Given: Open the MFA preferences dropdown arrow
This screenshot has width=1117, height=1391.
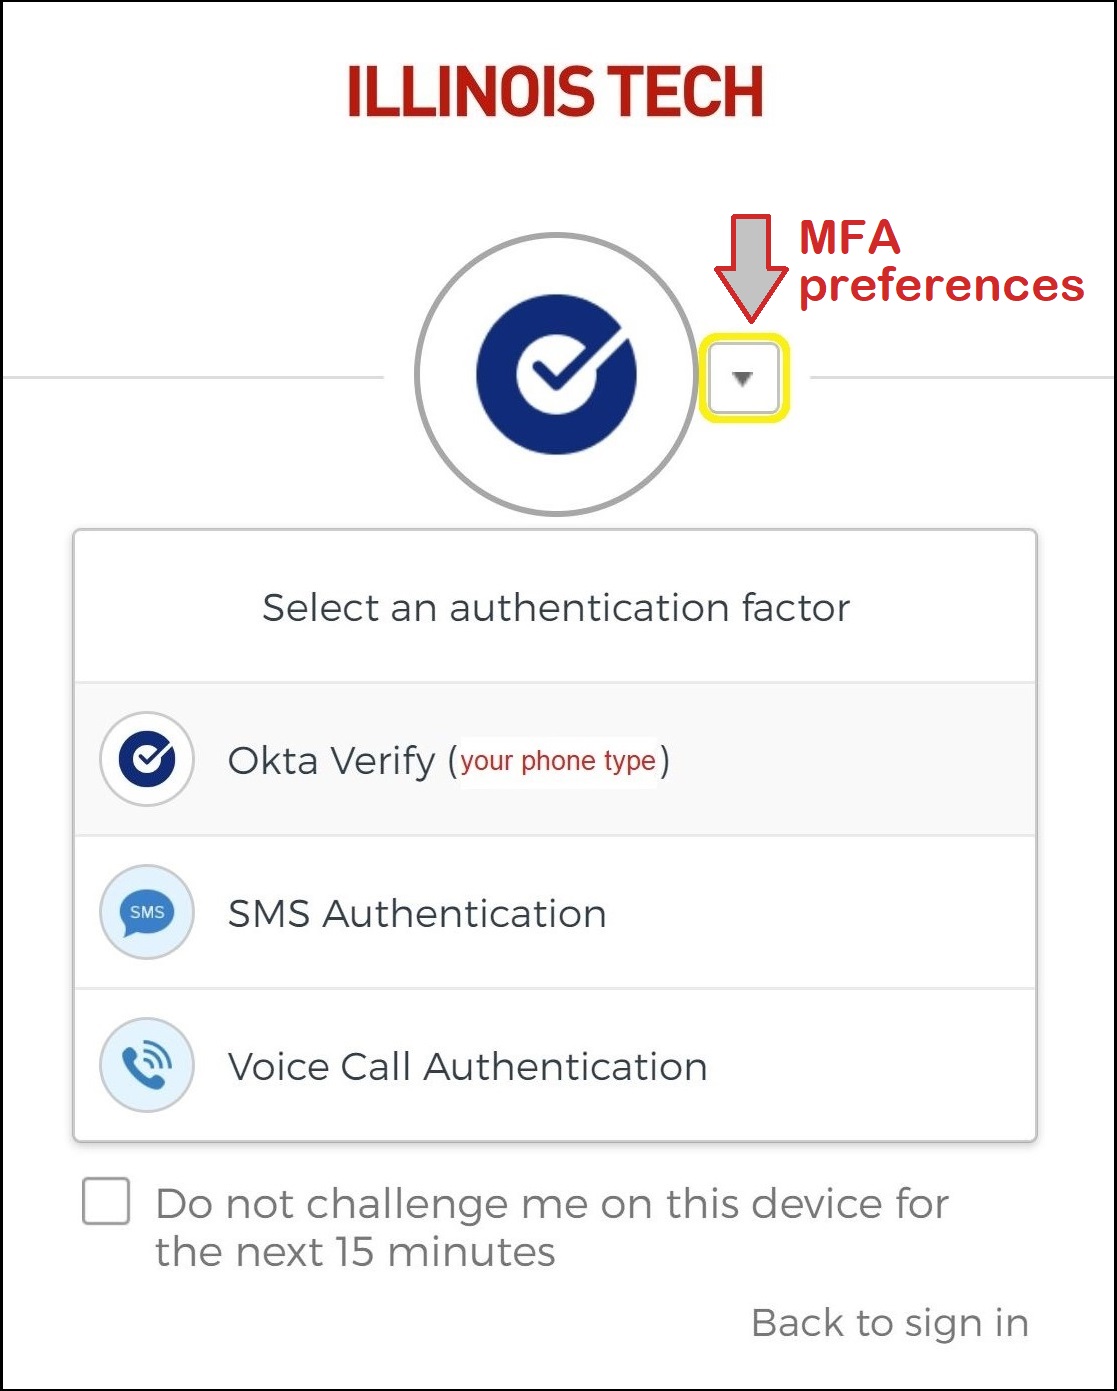Looking at the screenshot, I should point(743,378).
